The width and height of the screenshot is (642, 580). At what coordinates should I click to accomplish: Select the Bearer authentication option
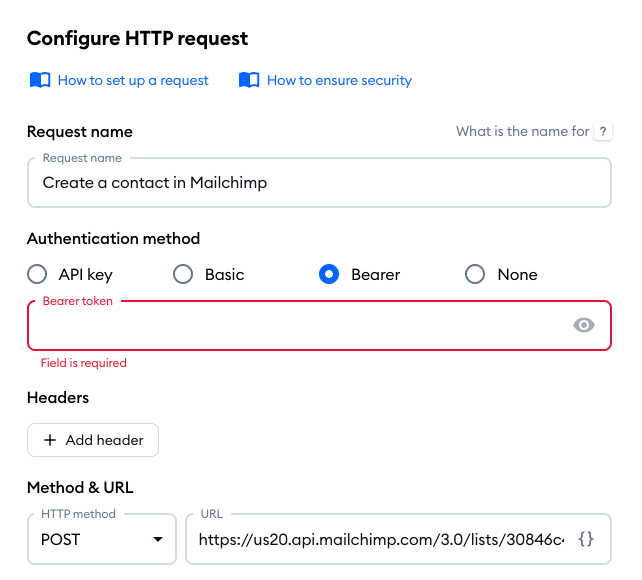point(329,274)
